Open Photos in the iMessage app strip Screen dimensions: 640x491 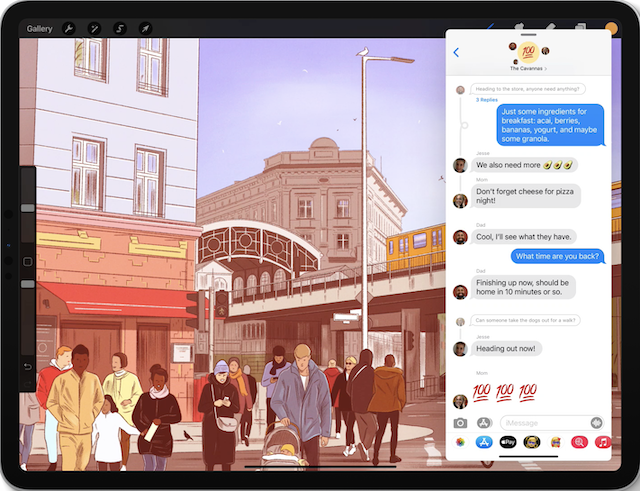tap(460, 442)
